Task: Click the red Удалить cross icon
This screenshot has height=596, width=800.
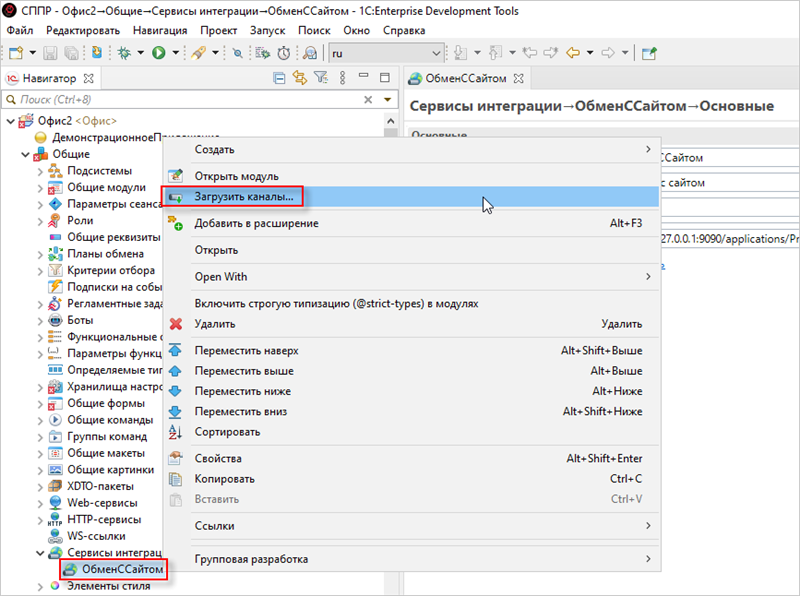Action: coord(176,324)
